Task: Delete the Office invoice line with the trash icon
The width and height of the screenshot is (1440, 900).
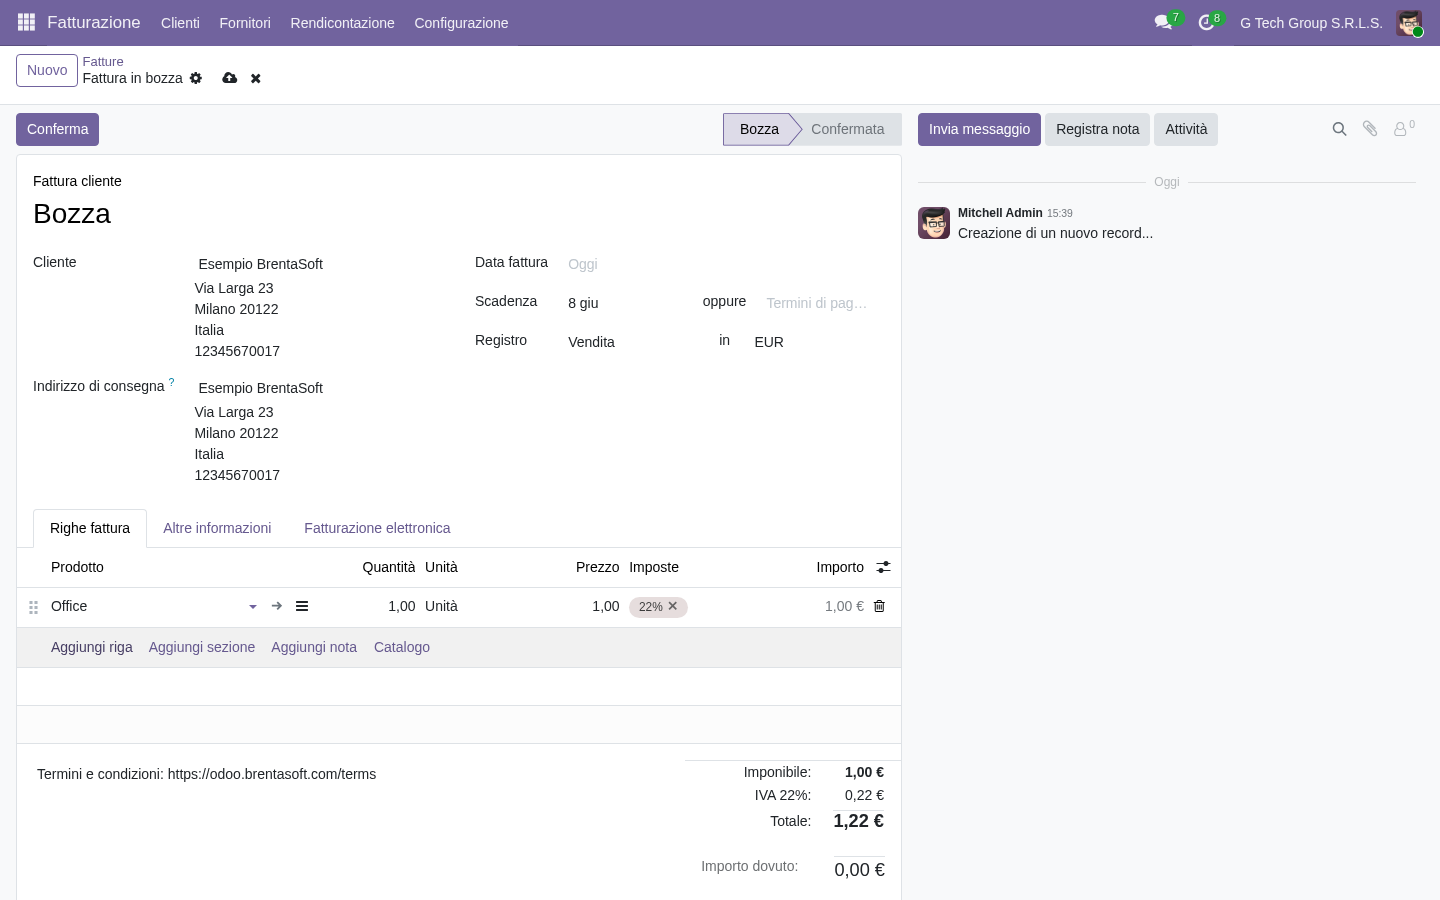Action: (879, 606)
